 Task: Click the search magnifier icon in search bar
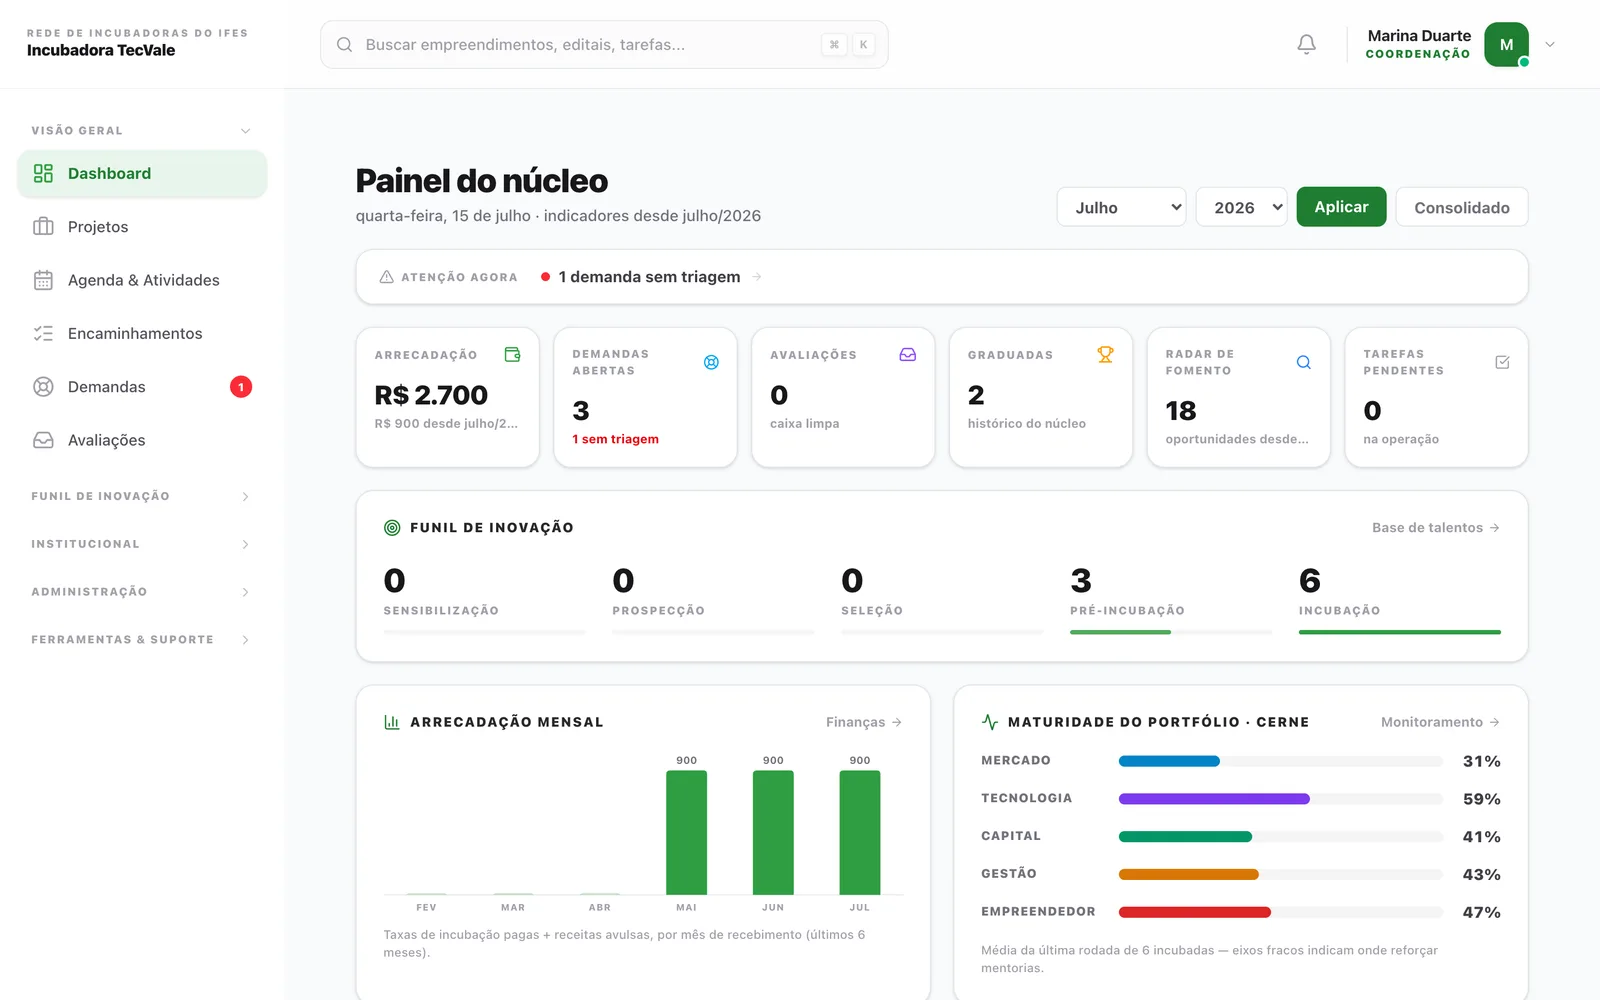pos(344,44)
